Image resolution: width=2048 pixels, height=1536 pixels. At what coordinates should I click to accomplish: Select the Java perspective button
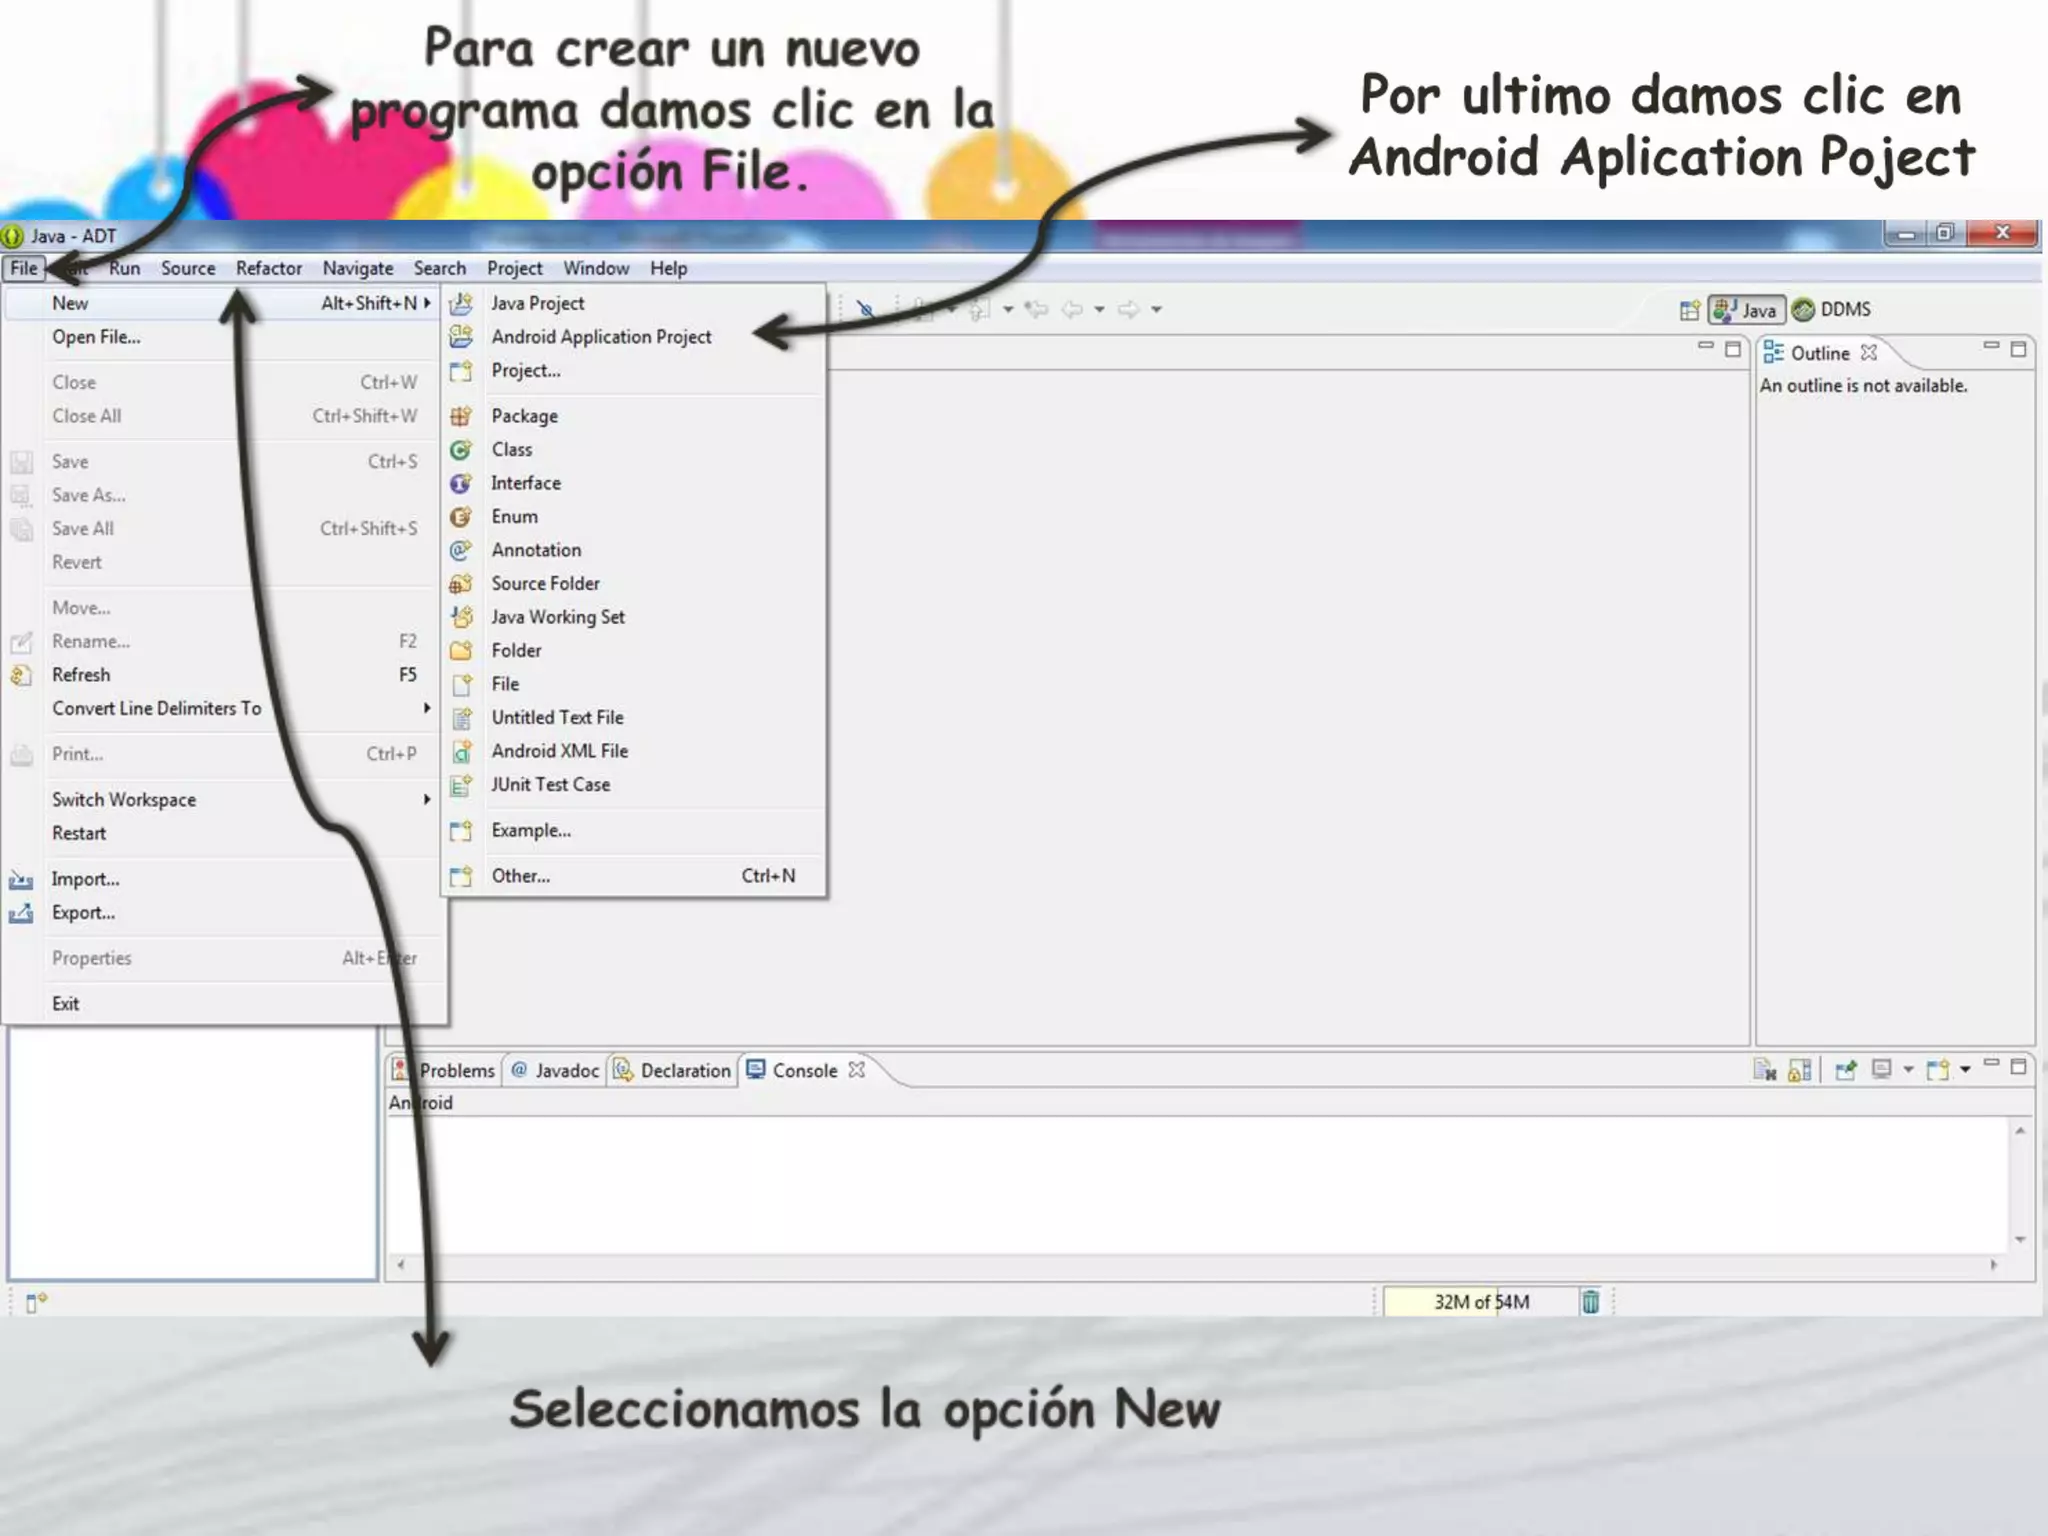(x=1746, y=310)
